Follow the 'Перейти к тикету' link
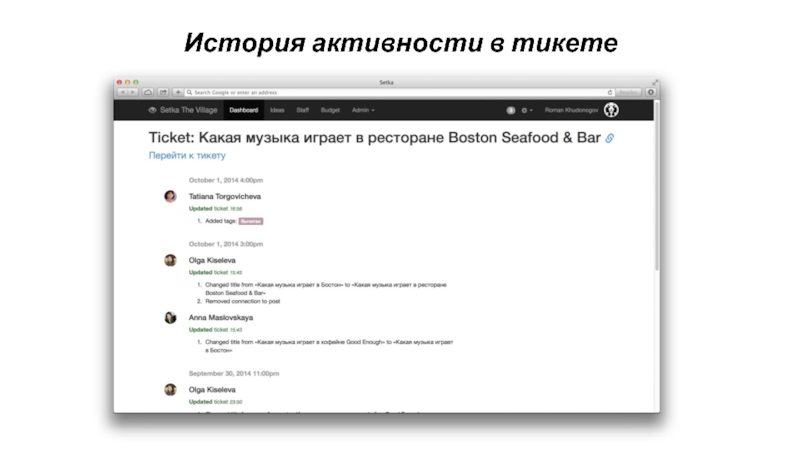 (x=187, y=156)
